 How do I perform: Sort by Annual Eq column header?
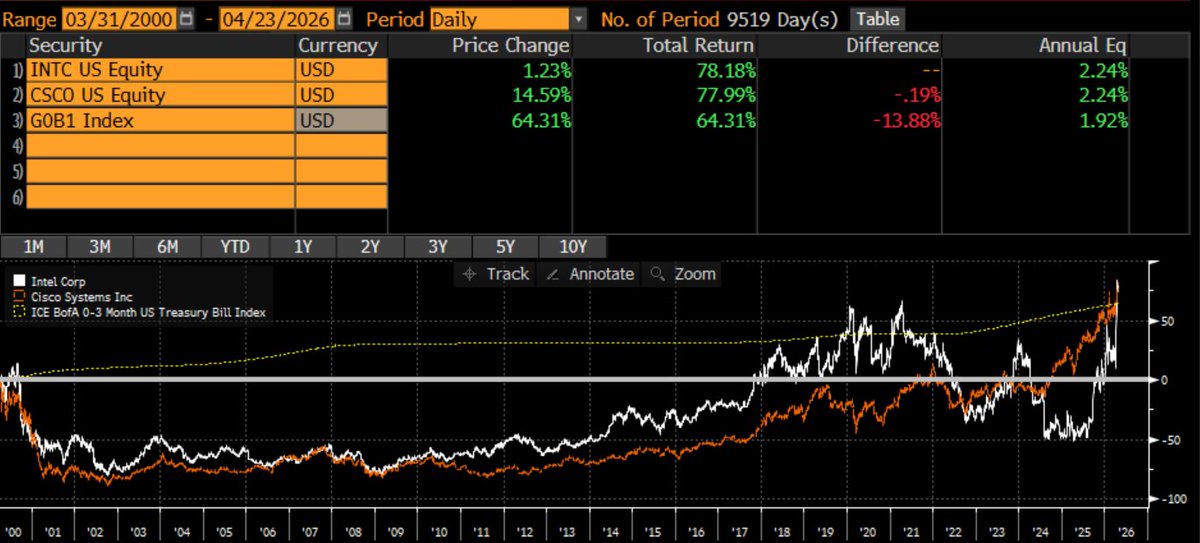pos(1084,46)
